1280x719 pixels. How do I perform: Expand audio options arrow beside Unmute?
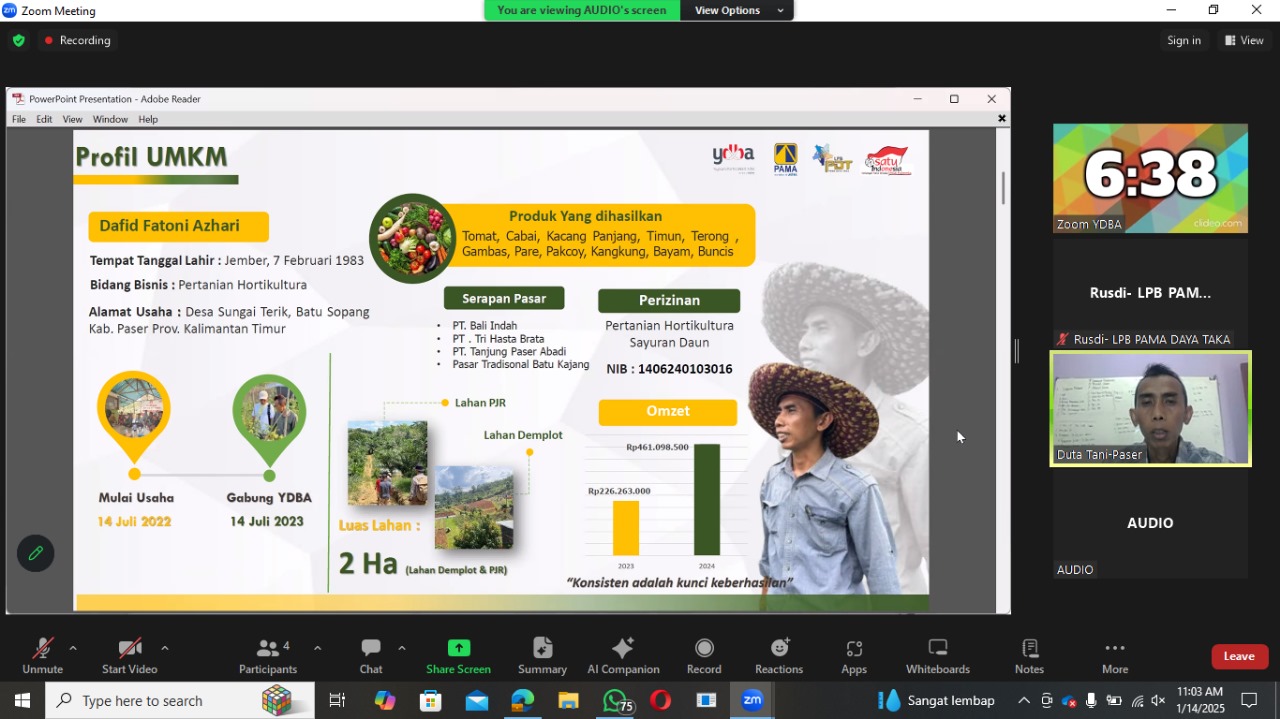(x=73, y=648)
